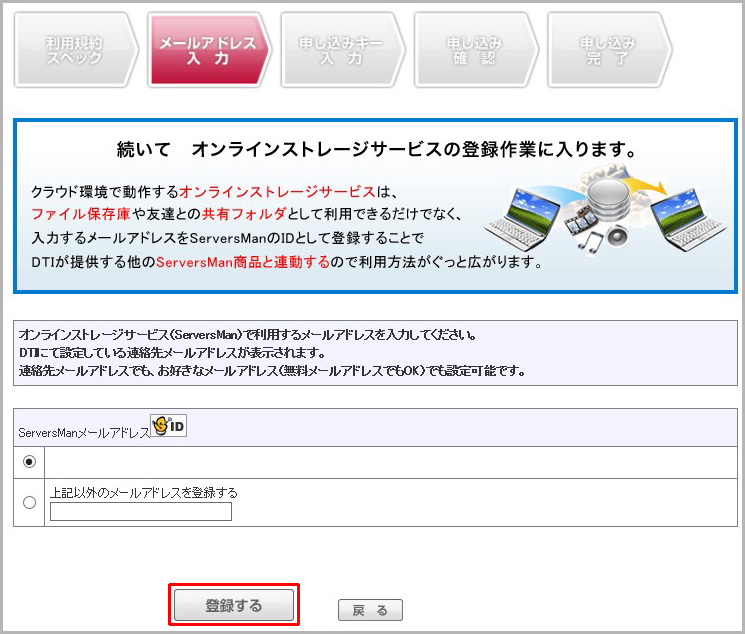Click the red 共有フォルダ text
The height and width of the screenshot is (634, 745).
point(244,214)
